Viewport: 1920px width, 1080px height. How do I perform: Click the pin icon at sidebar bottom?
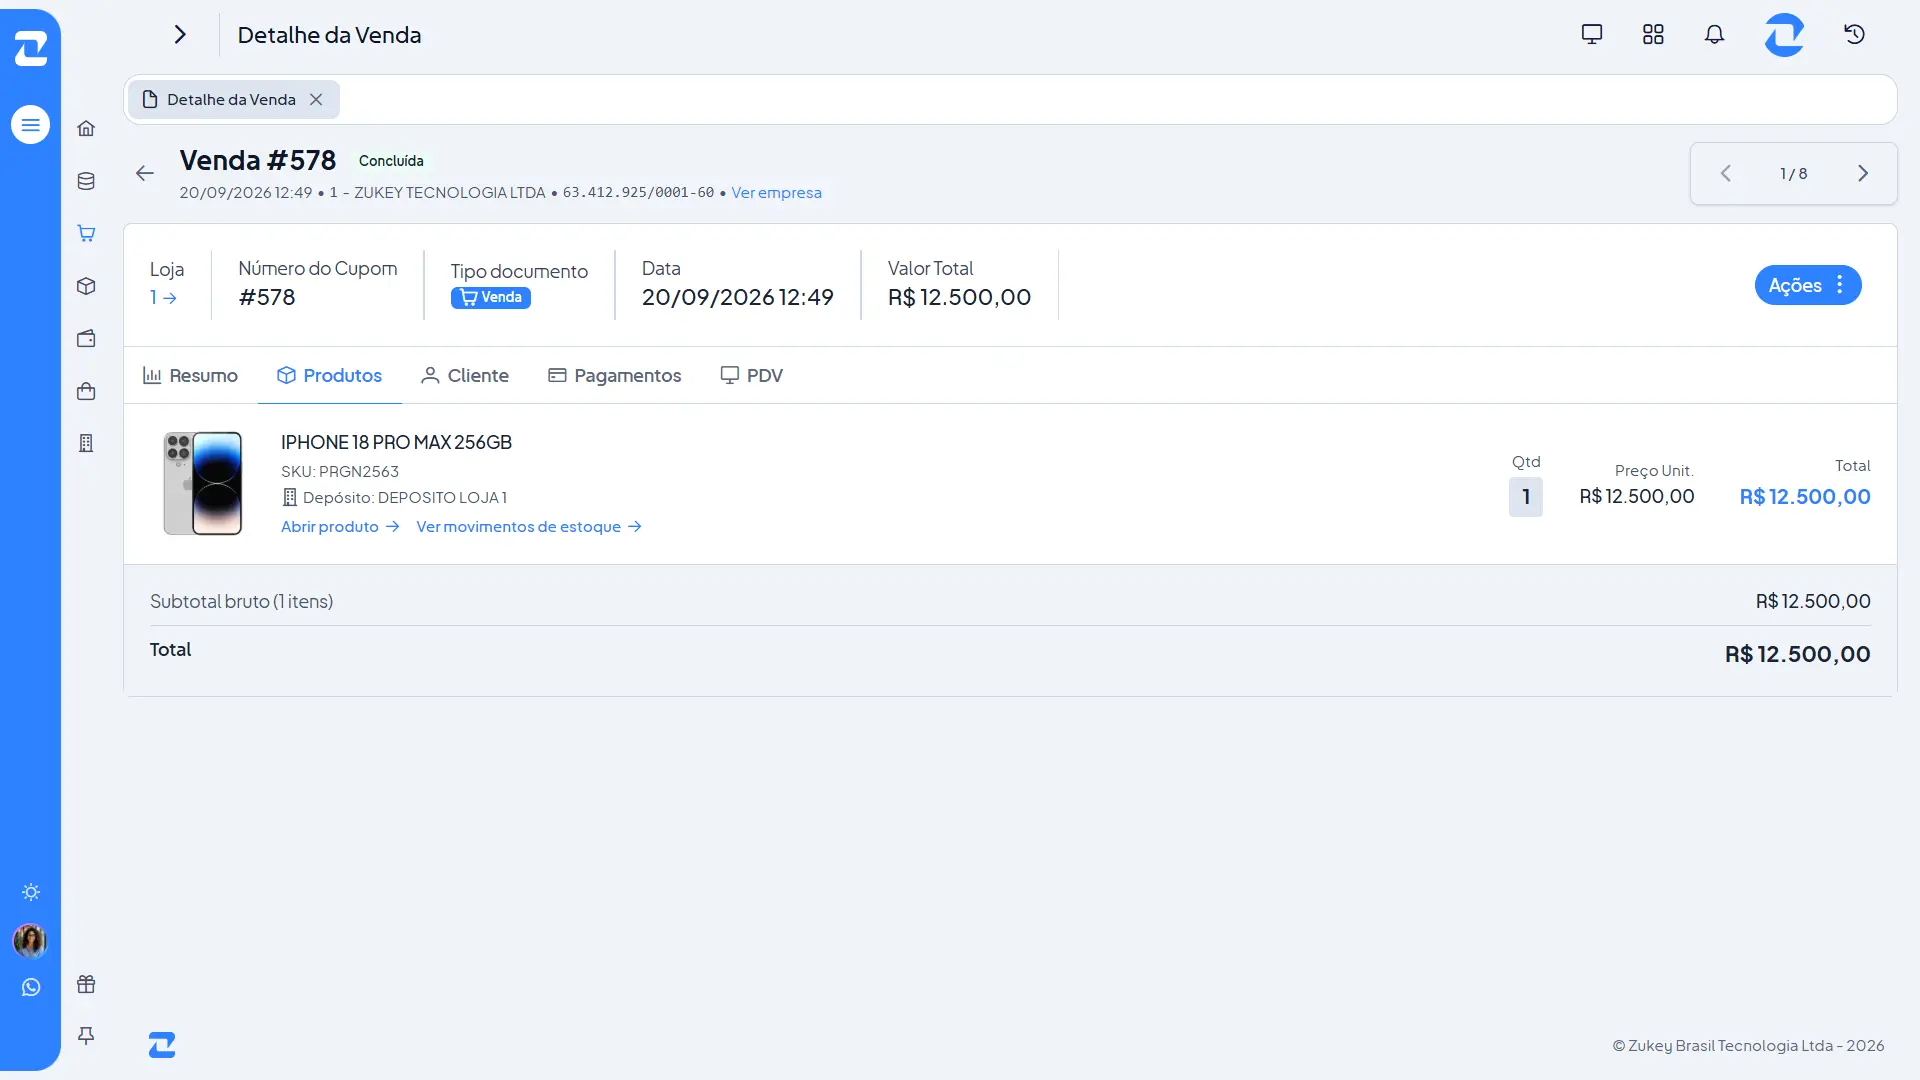pos(86,1036)
